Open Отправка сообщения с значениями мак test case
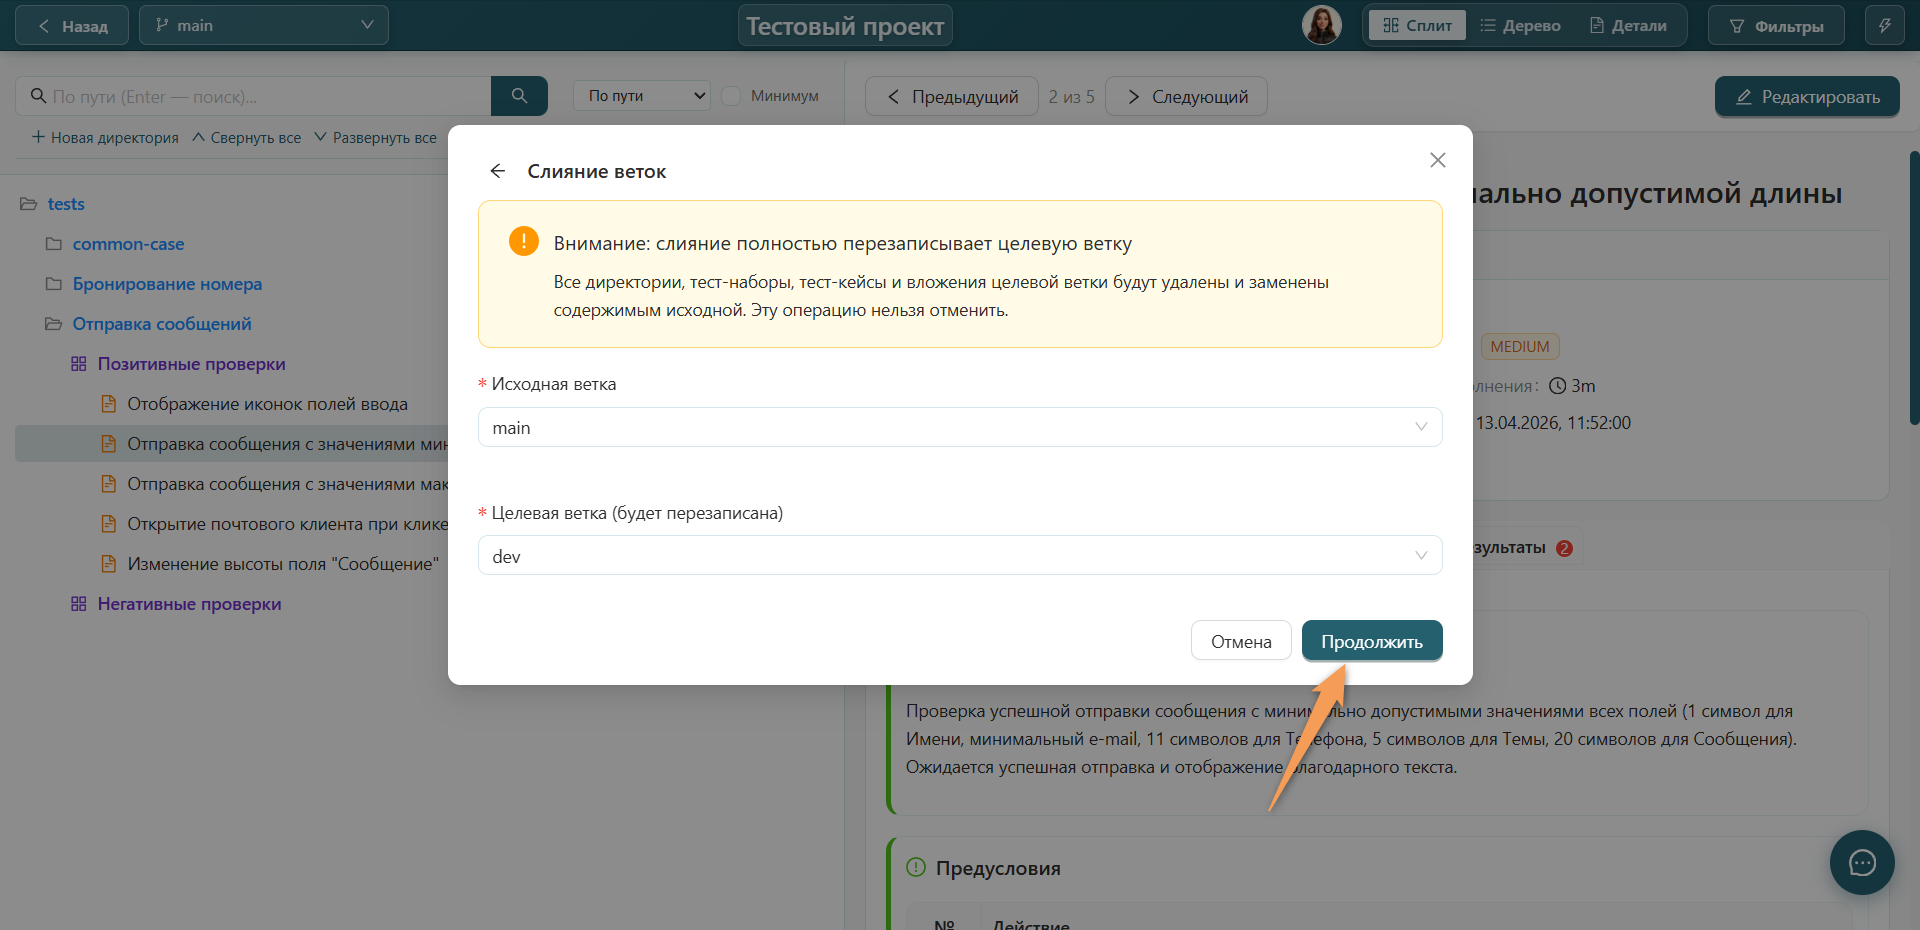Screen dimensions: 1920x930 coord(287,484)
